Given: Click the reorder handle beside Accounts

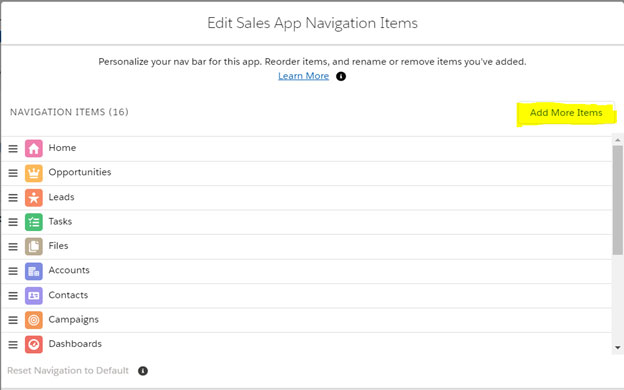Looking at the screenshot, I should 13,271.
